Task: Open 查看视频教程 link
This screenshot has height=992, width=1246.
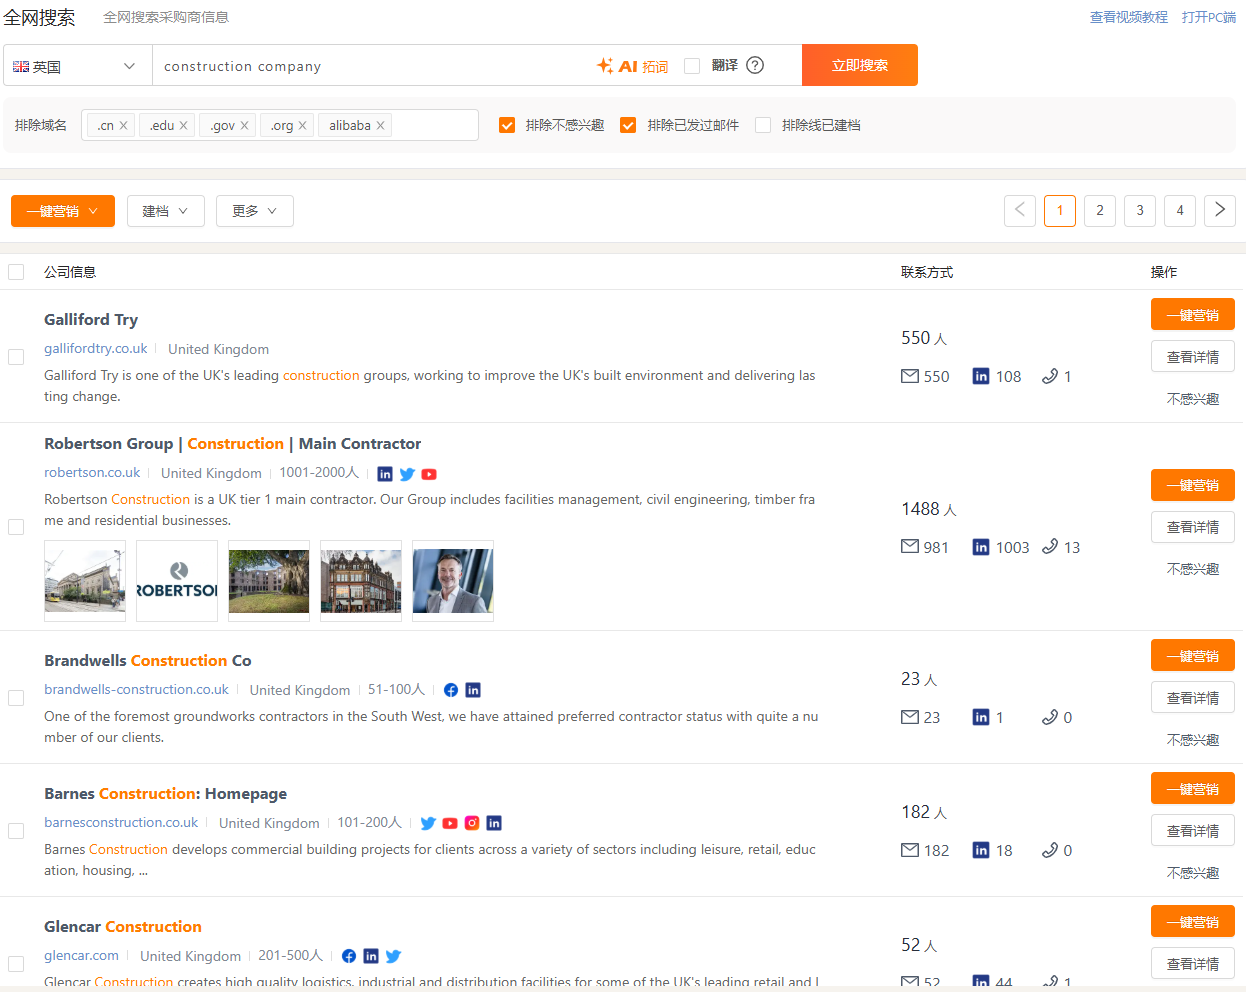Action: coord(1129,17)
